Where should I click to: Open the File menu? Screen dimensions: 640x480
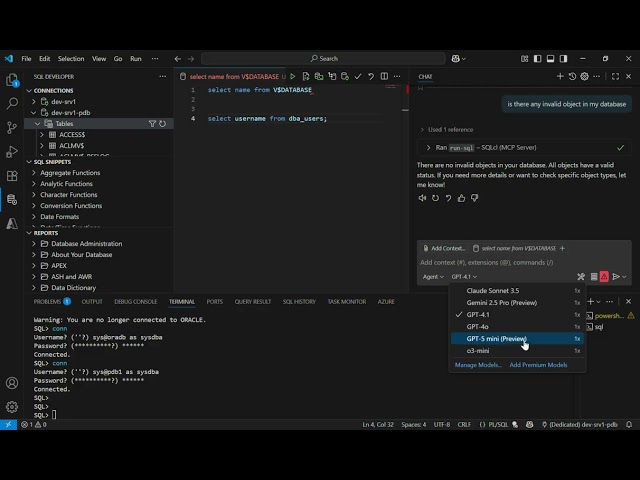click(x=26, y=59)
